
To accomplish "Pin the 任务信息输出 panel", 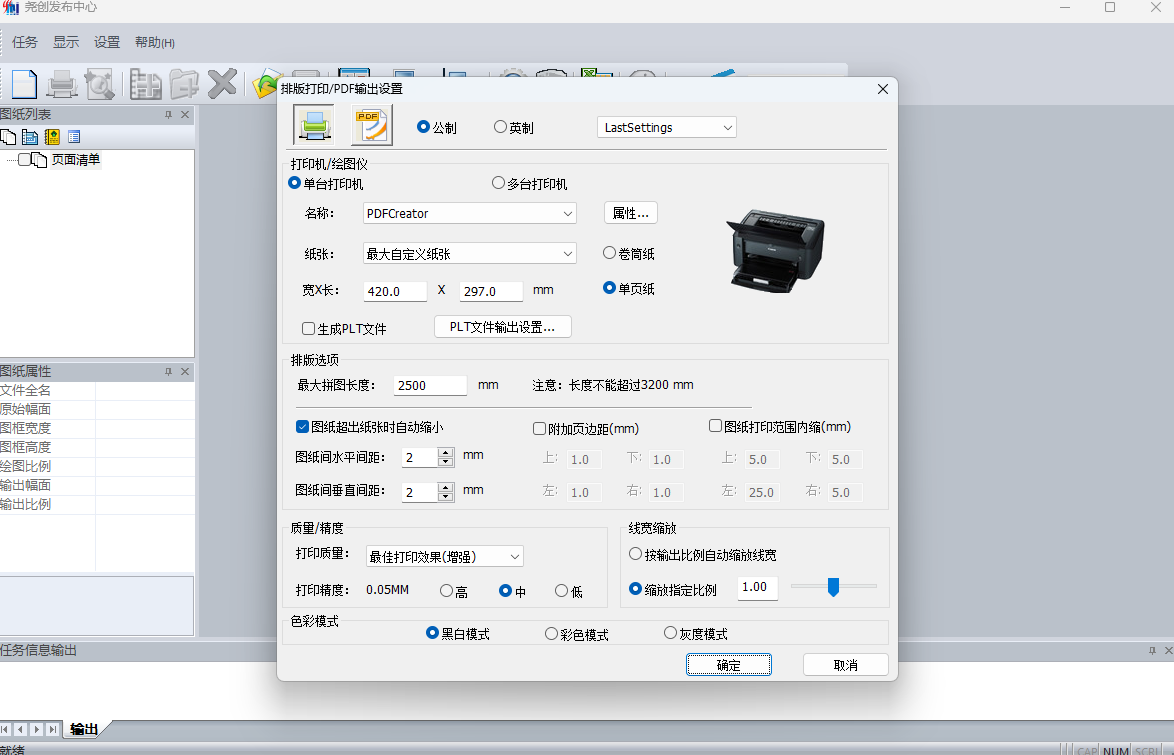I will [1152, 650].
